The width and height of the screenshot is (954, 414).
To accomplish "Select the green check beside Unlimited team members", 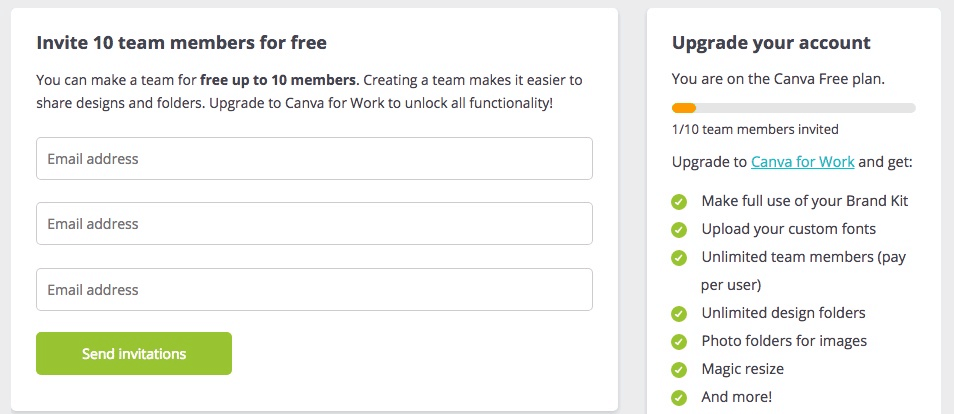I will (x=679, y=258).
